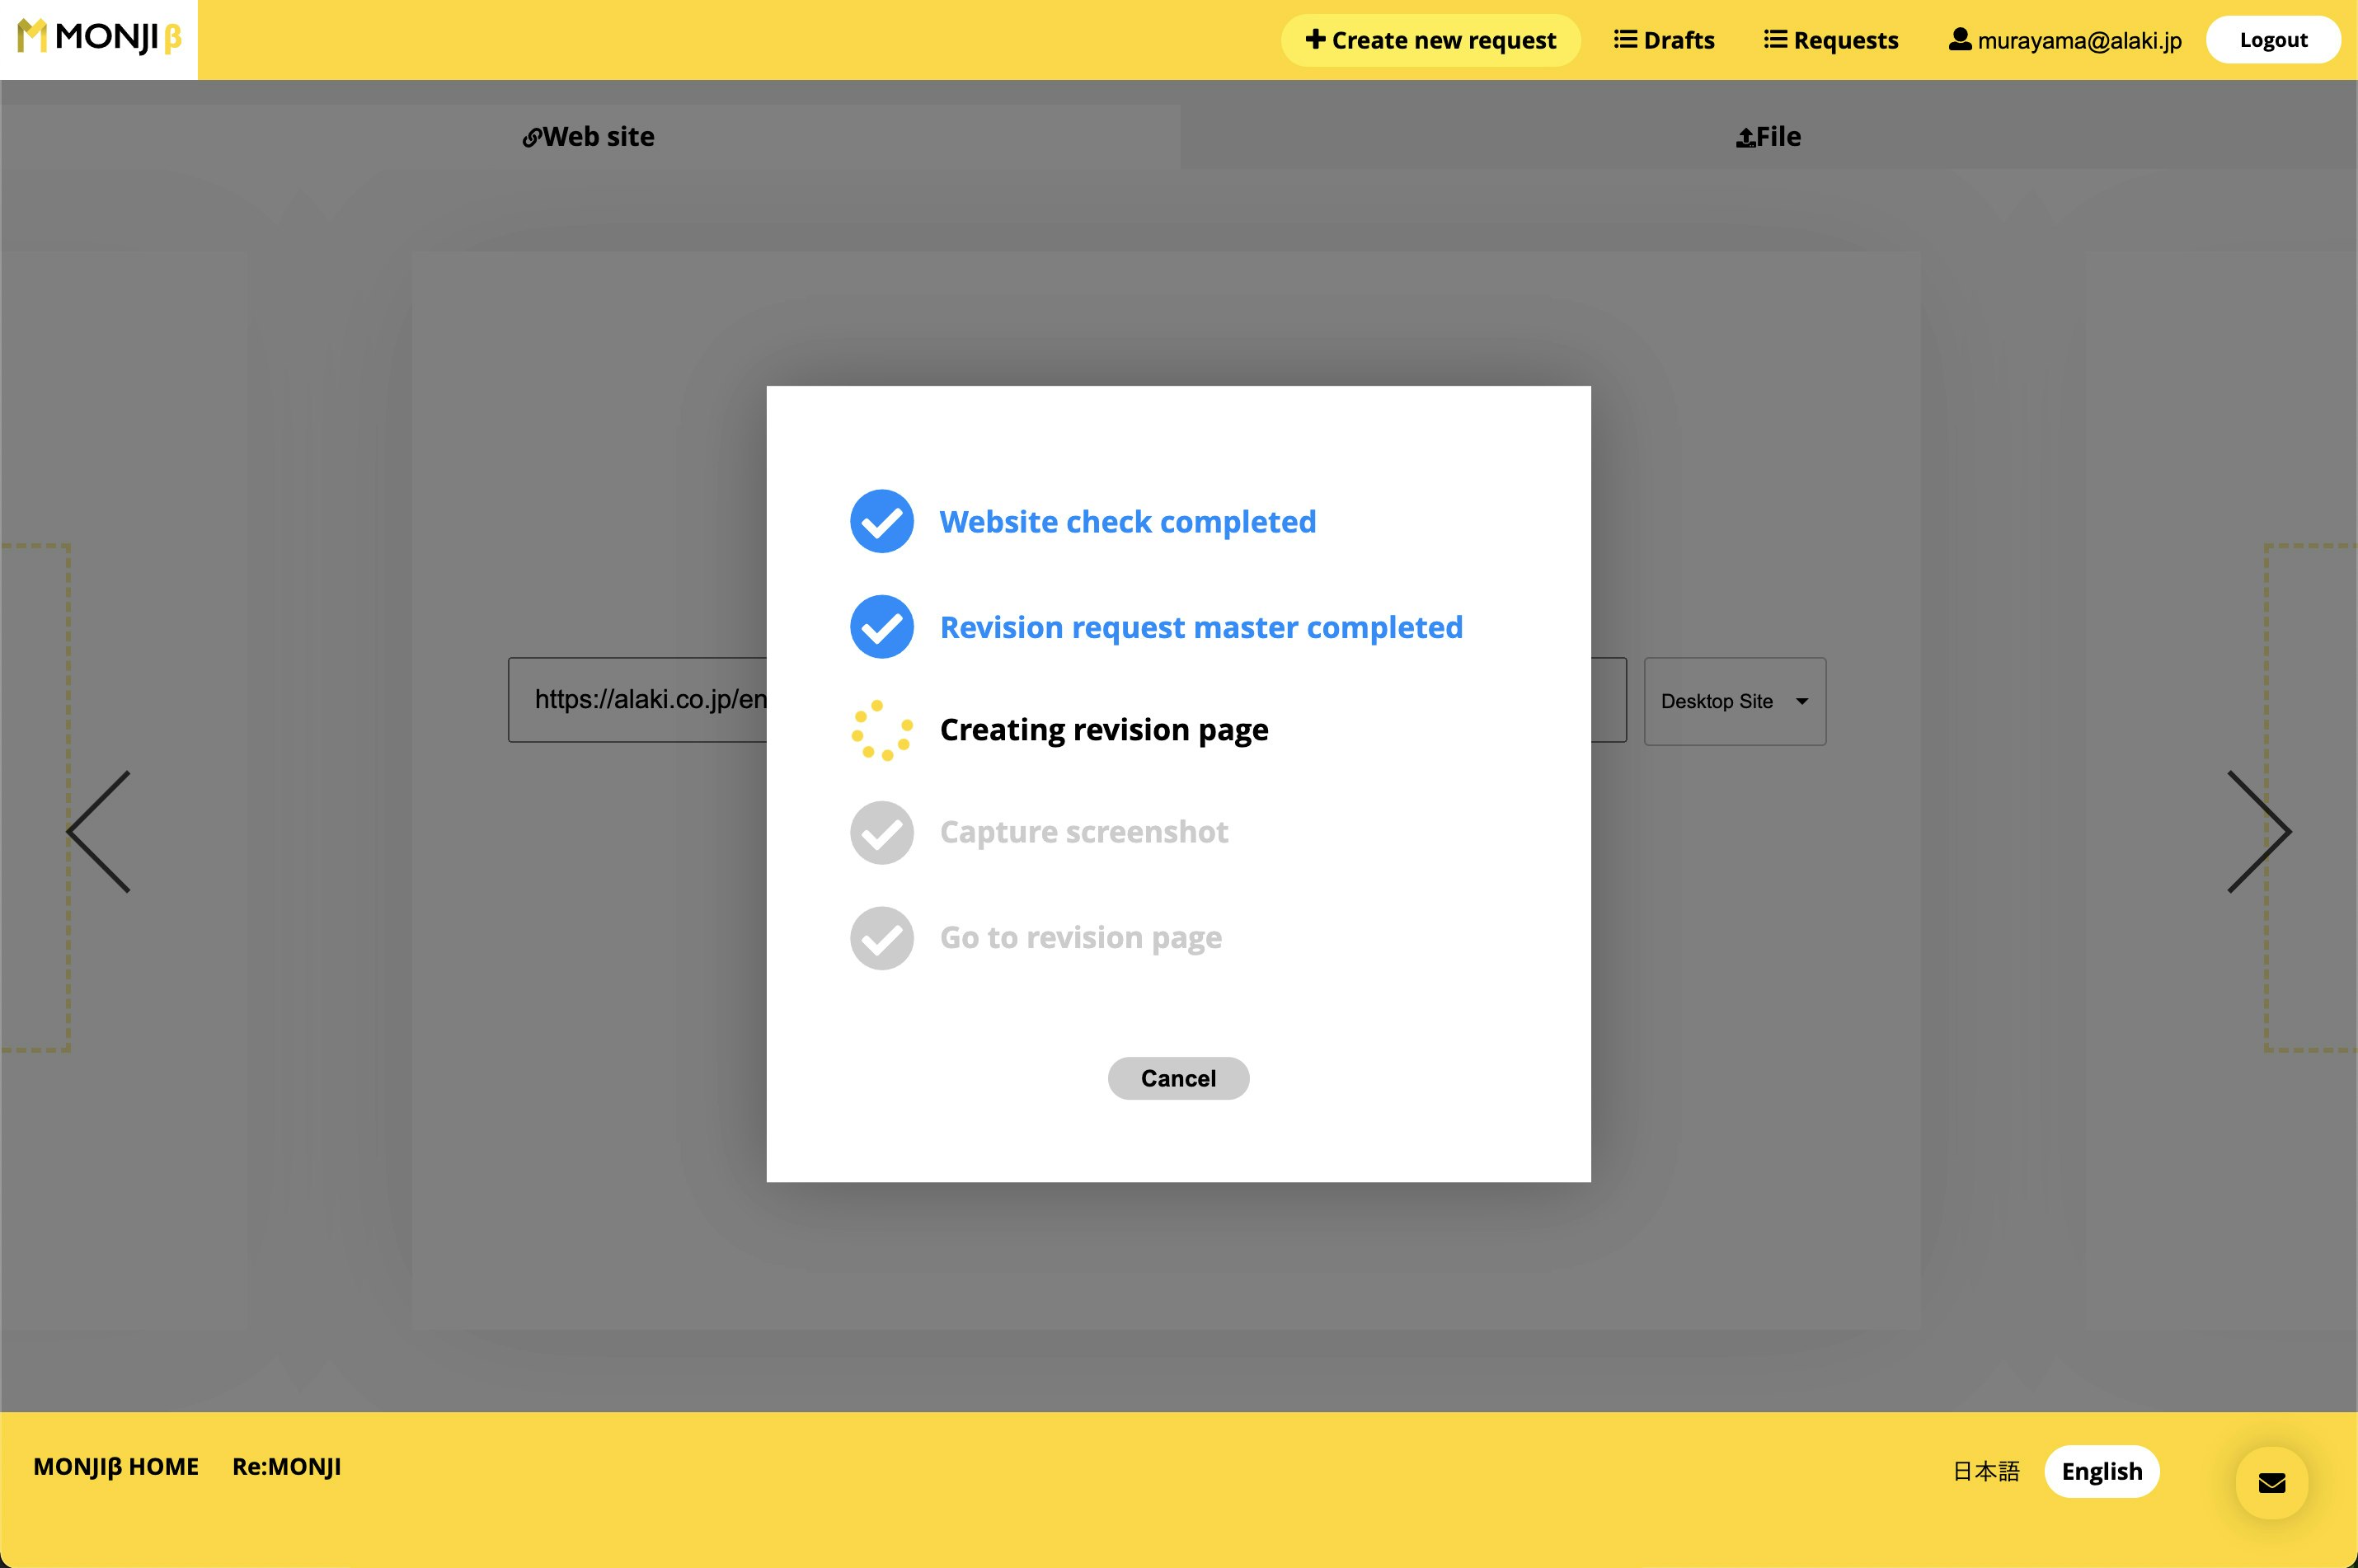The image size is (2358, 1568).
Task: Switch to the File tab
Action: tap(1768, 137)
